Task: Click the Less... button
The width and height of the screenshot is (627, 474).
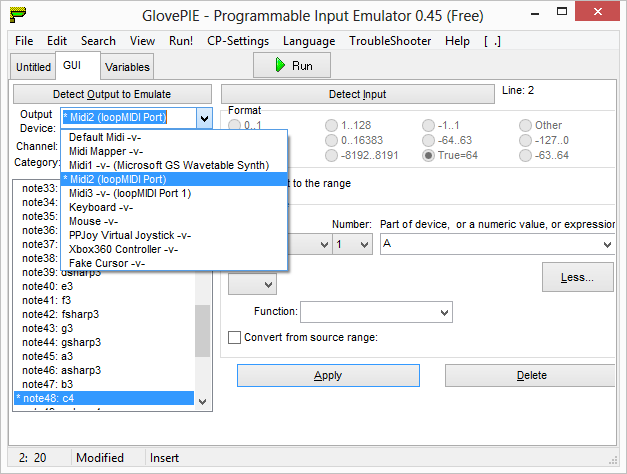Action: click(577, 277)
